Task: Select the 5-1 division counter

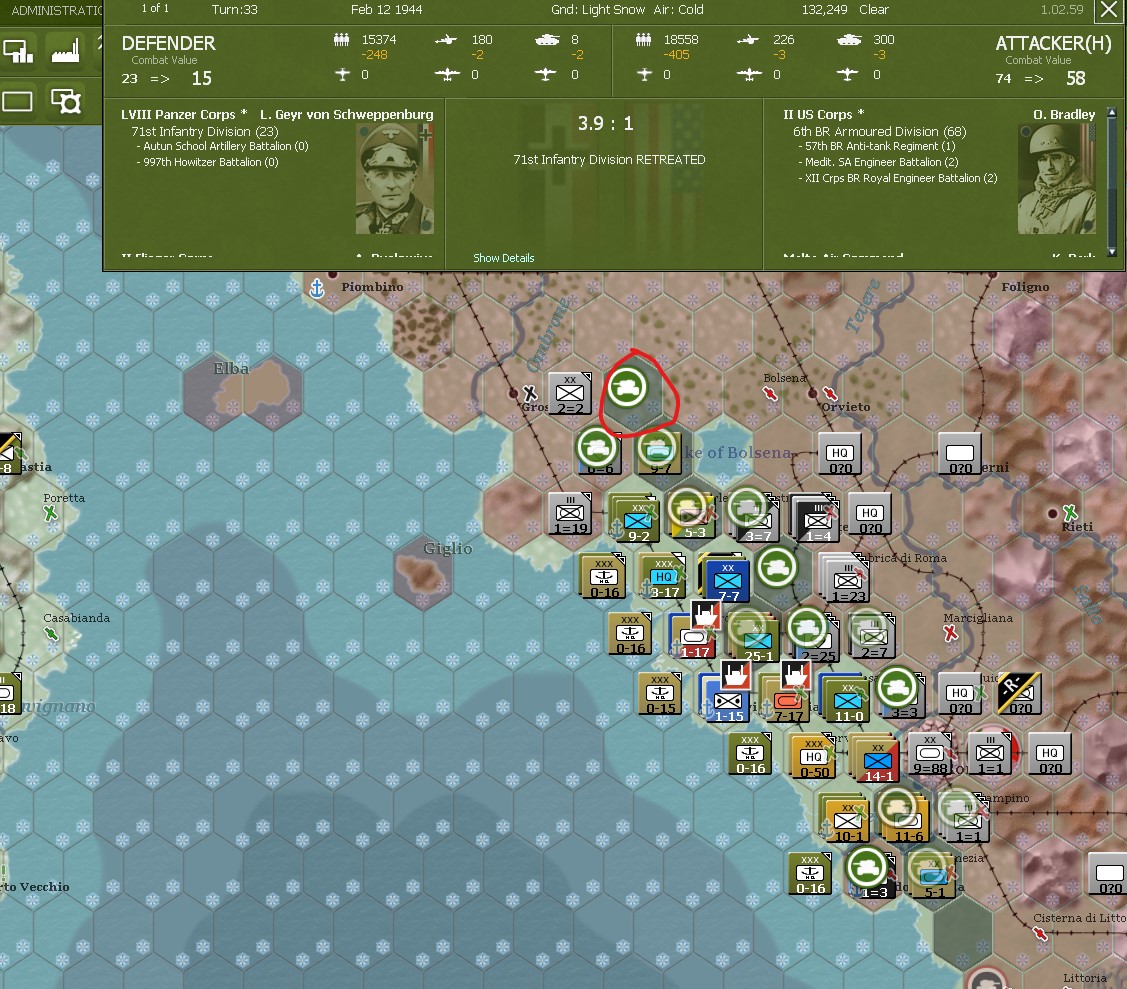Action: point(933,877)
